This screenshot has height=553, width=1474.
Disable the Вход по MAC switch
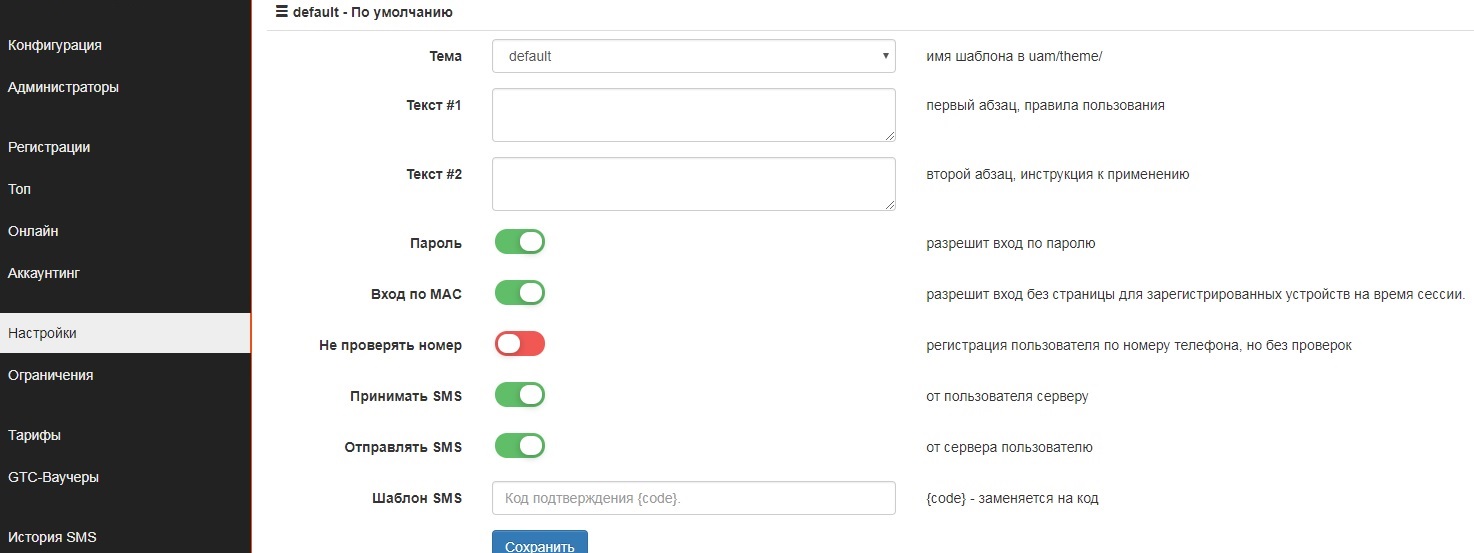(x=519, y=293)
